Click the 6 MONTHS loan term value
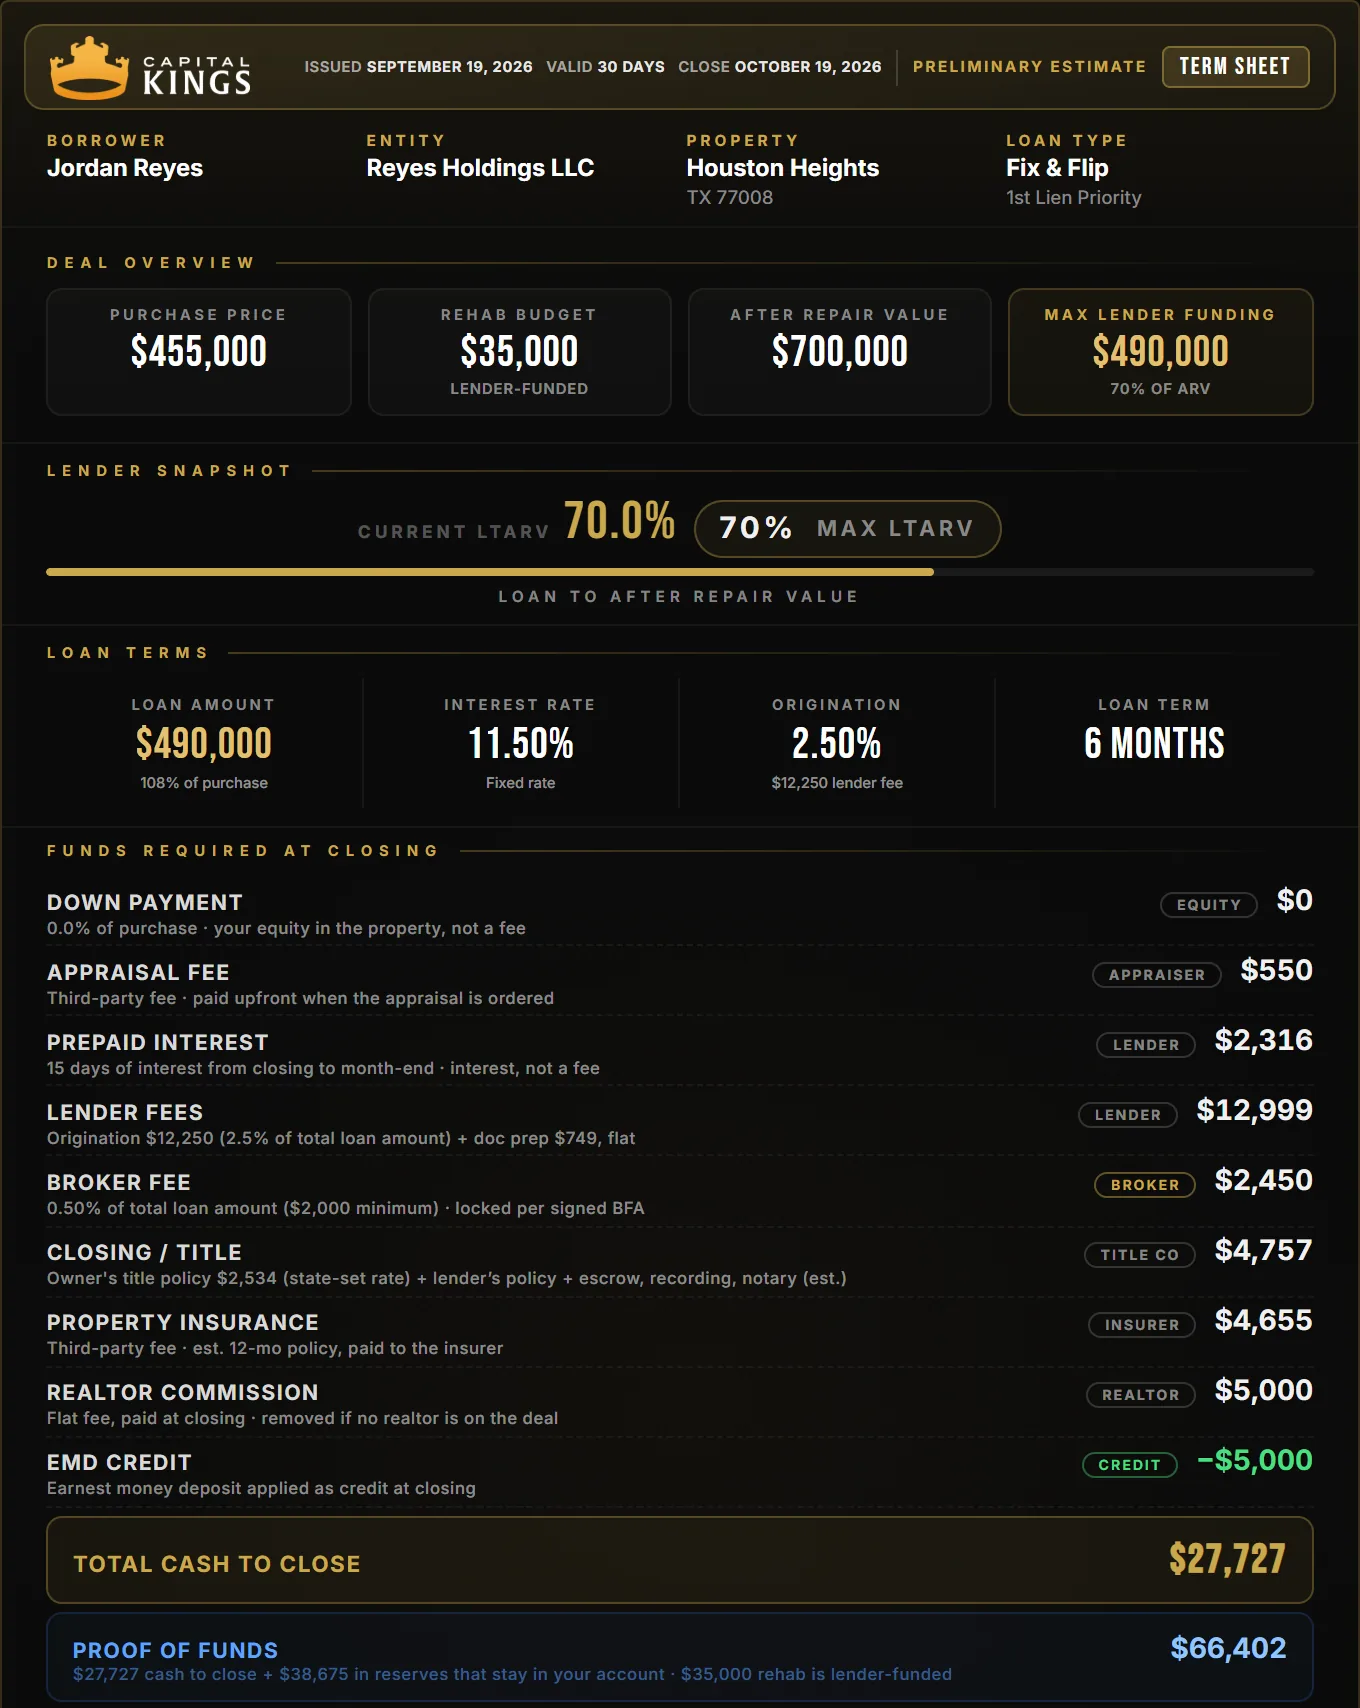 point(1154,743)
